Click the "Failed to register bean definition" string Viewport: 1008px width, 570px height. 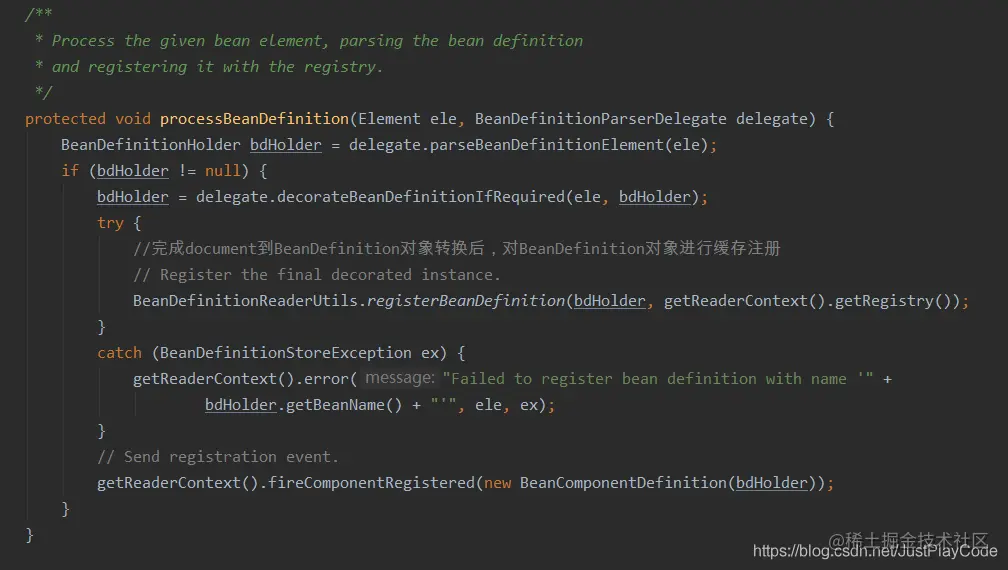pyautogui.click(x=658, y=379)
